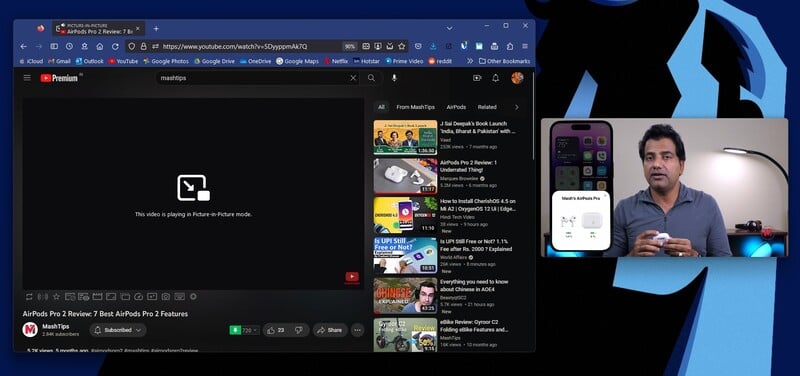Open the Prime Video bookmark
The width and height of the screenshot is (800, 376).
pos(405,61)
